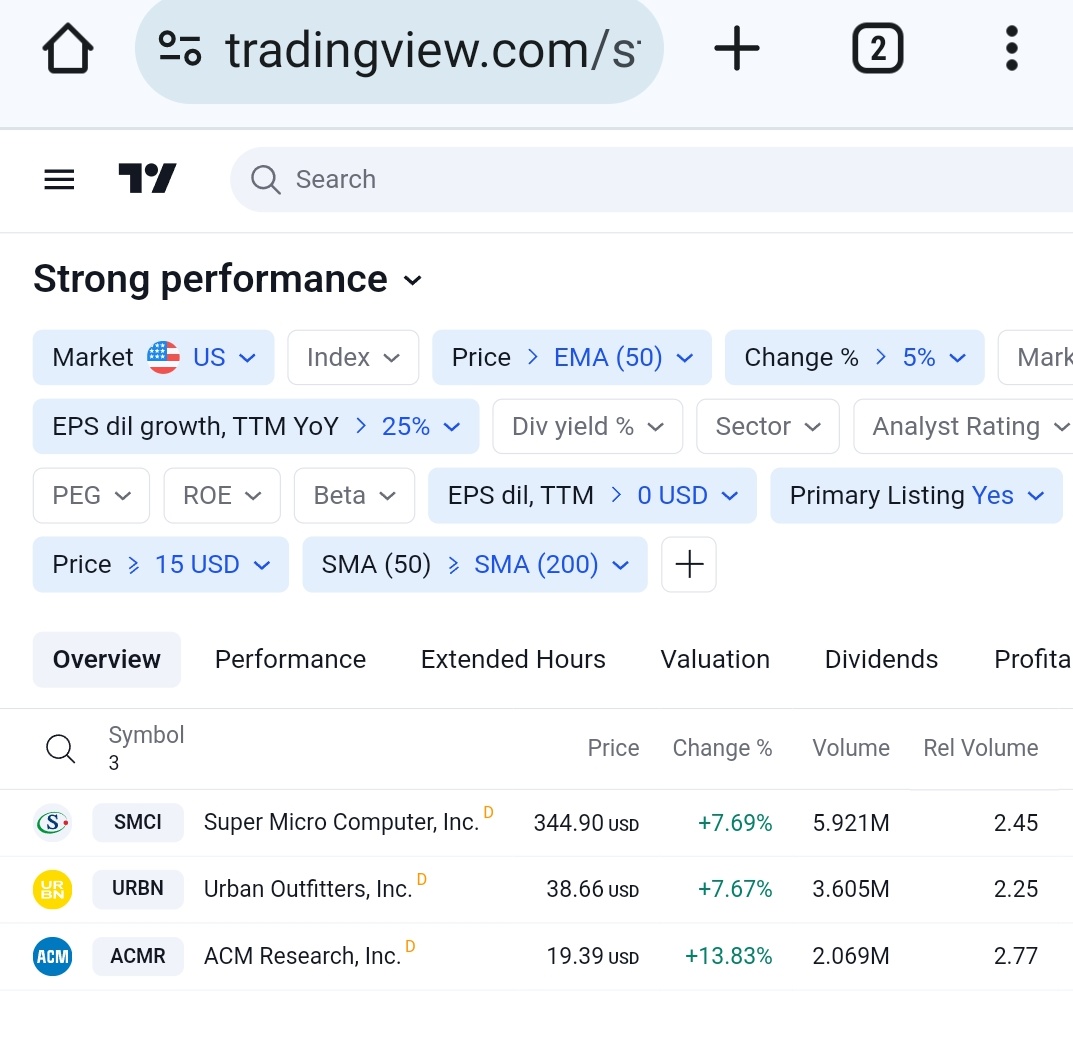Click URBN relative volume 2.25
Image resolution: width=1073 pixels, height=1041 pixels.
(x=1016, y=889)
